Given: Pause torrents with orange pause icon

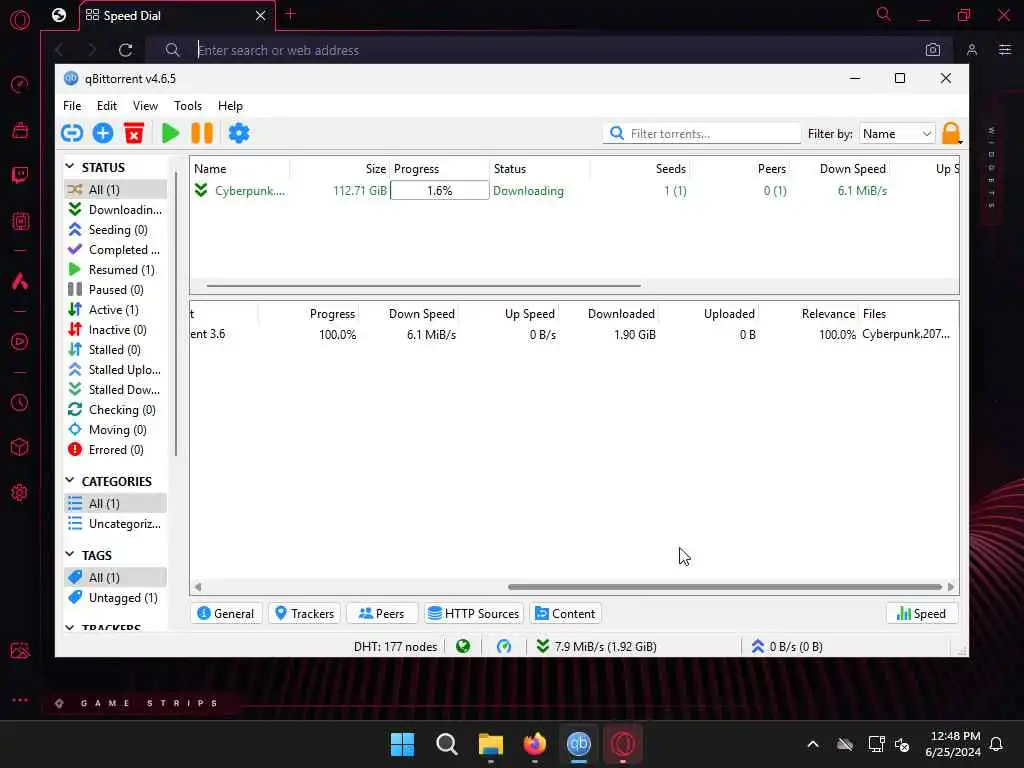Looking at the screenshot, I should [x=202, y=133].
